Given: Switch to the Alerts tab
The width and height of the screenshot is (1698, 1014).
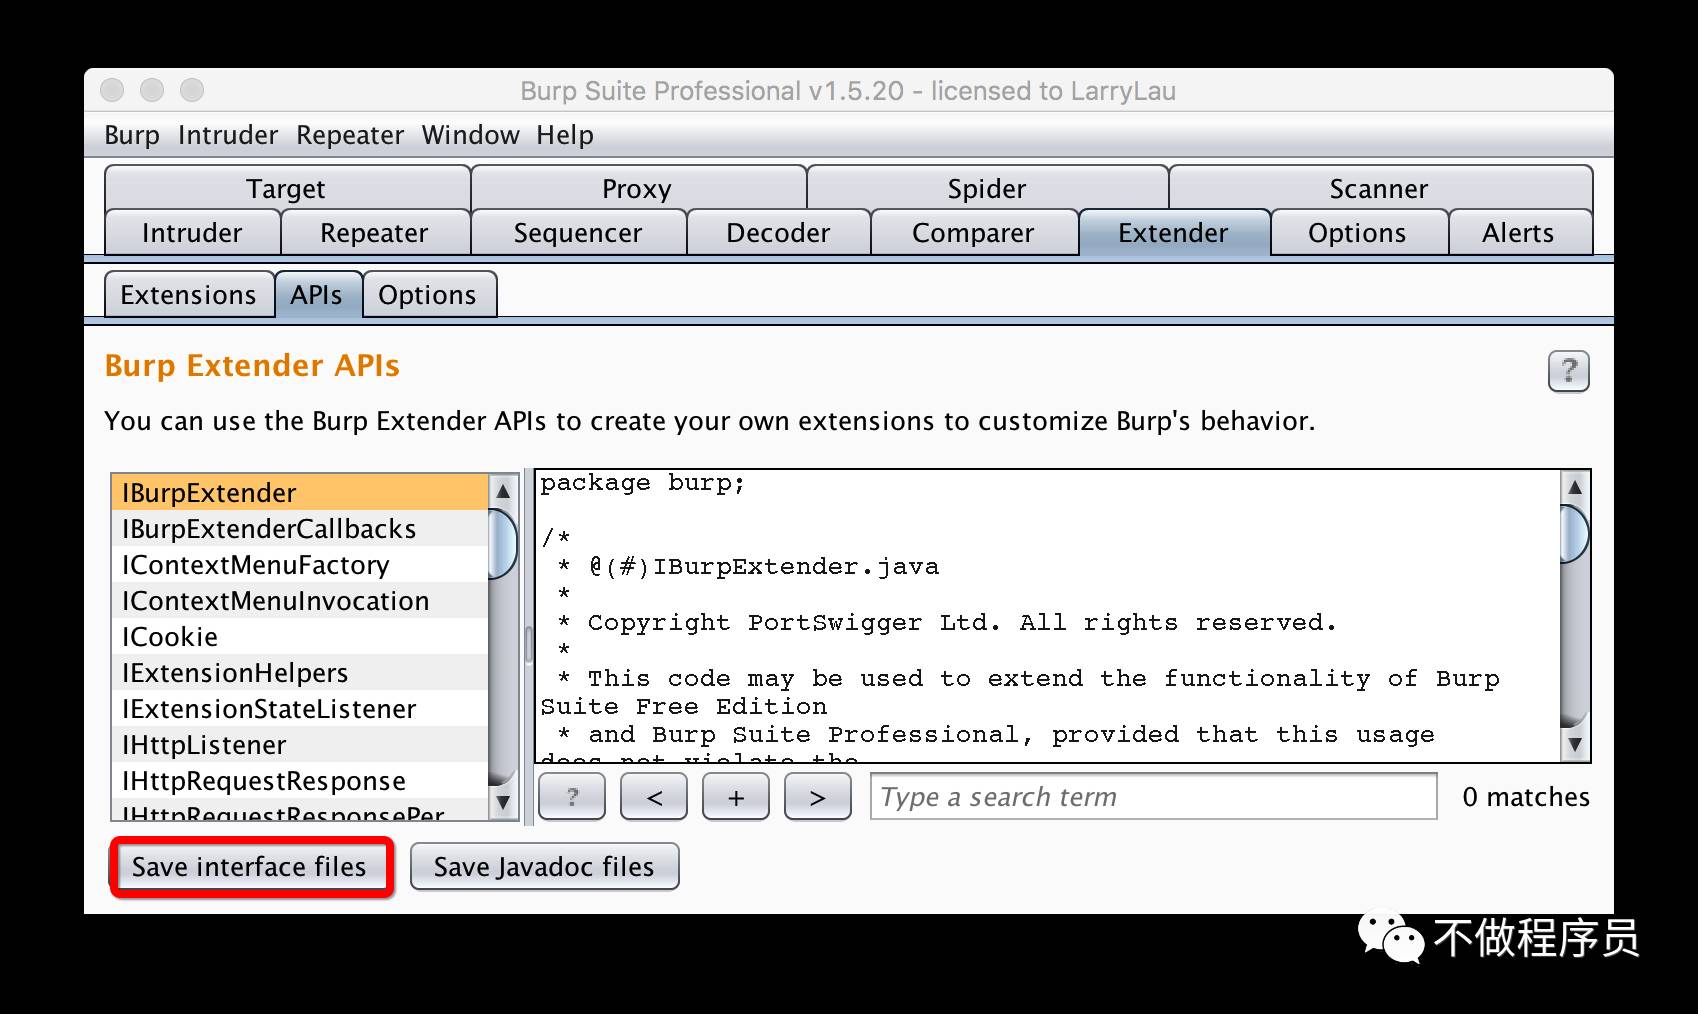Looking at the screenshot, I should 1519,233.
